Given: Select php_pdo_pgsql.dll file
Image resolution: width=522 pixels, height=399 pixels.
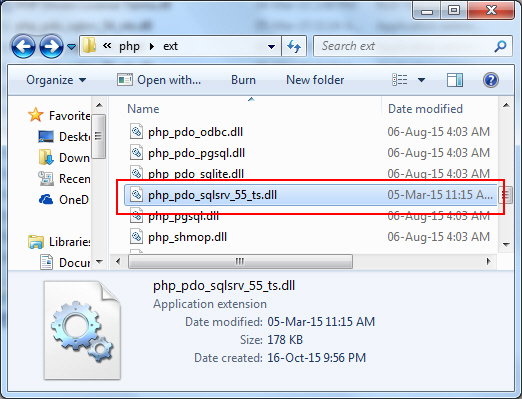Looking at the screenshot, I should tap(196, 153).
